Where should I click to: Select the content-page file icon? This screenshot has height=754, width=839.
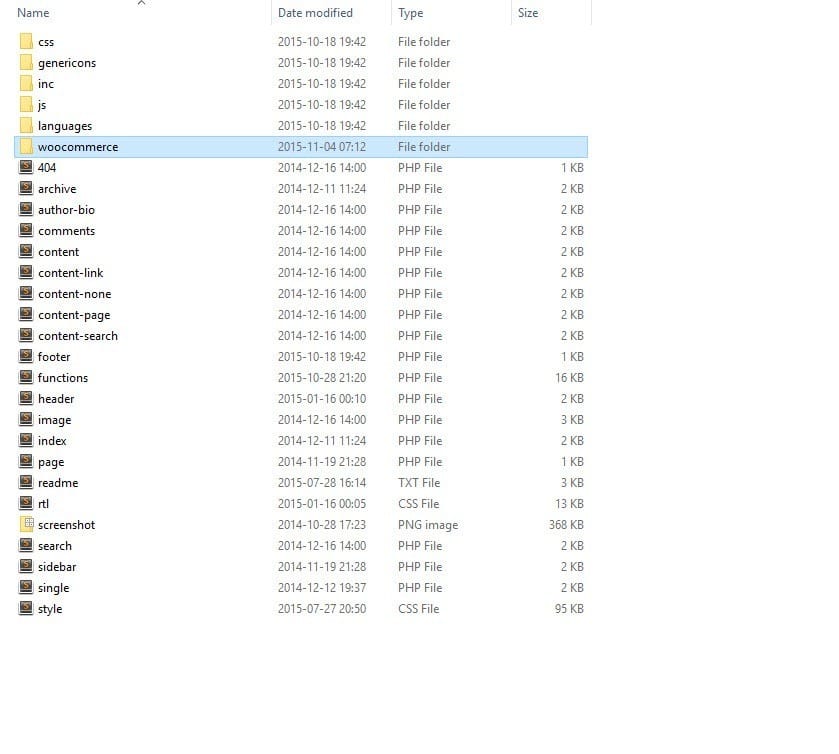26,314
